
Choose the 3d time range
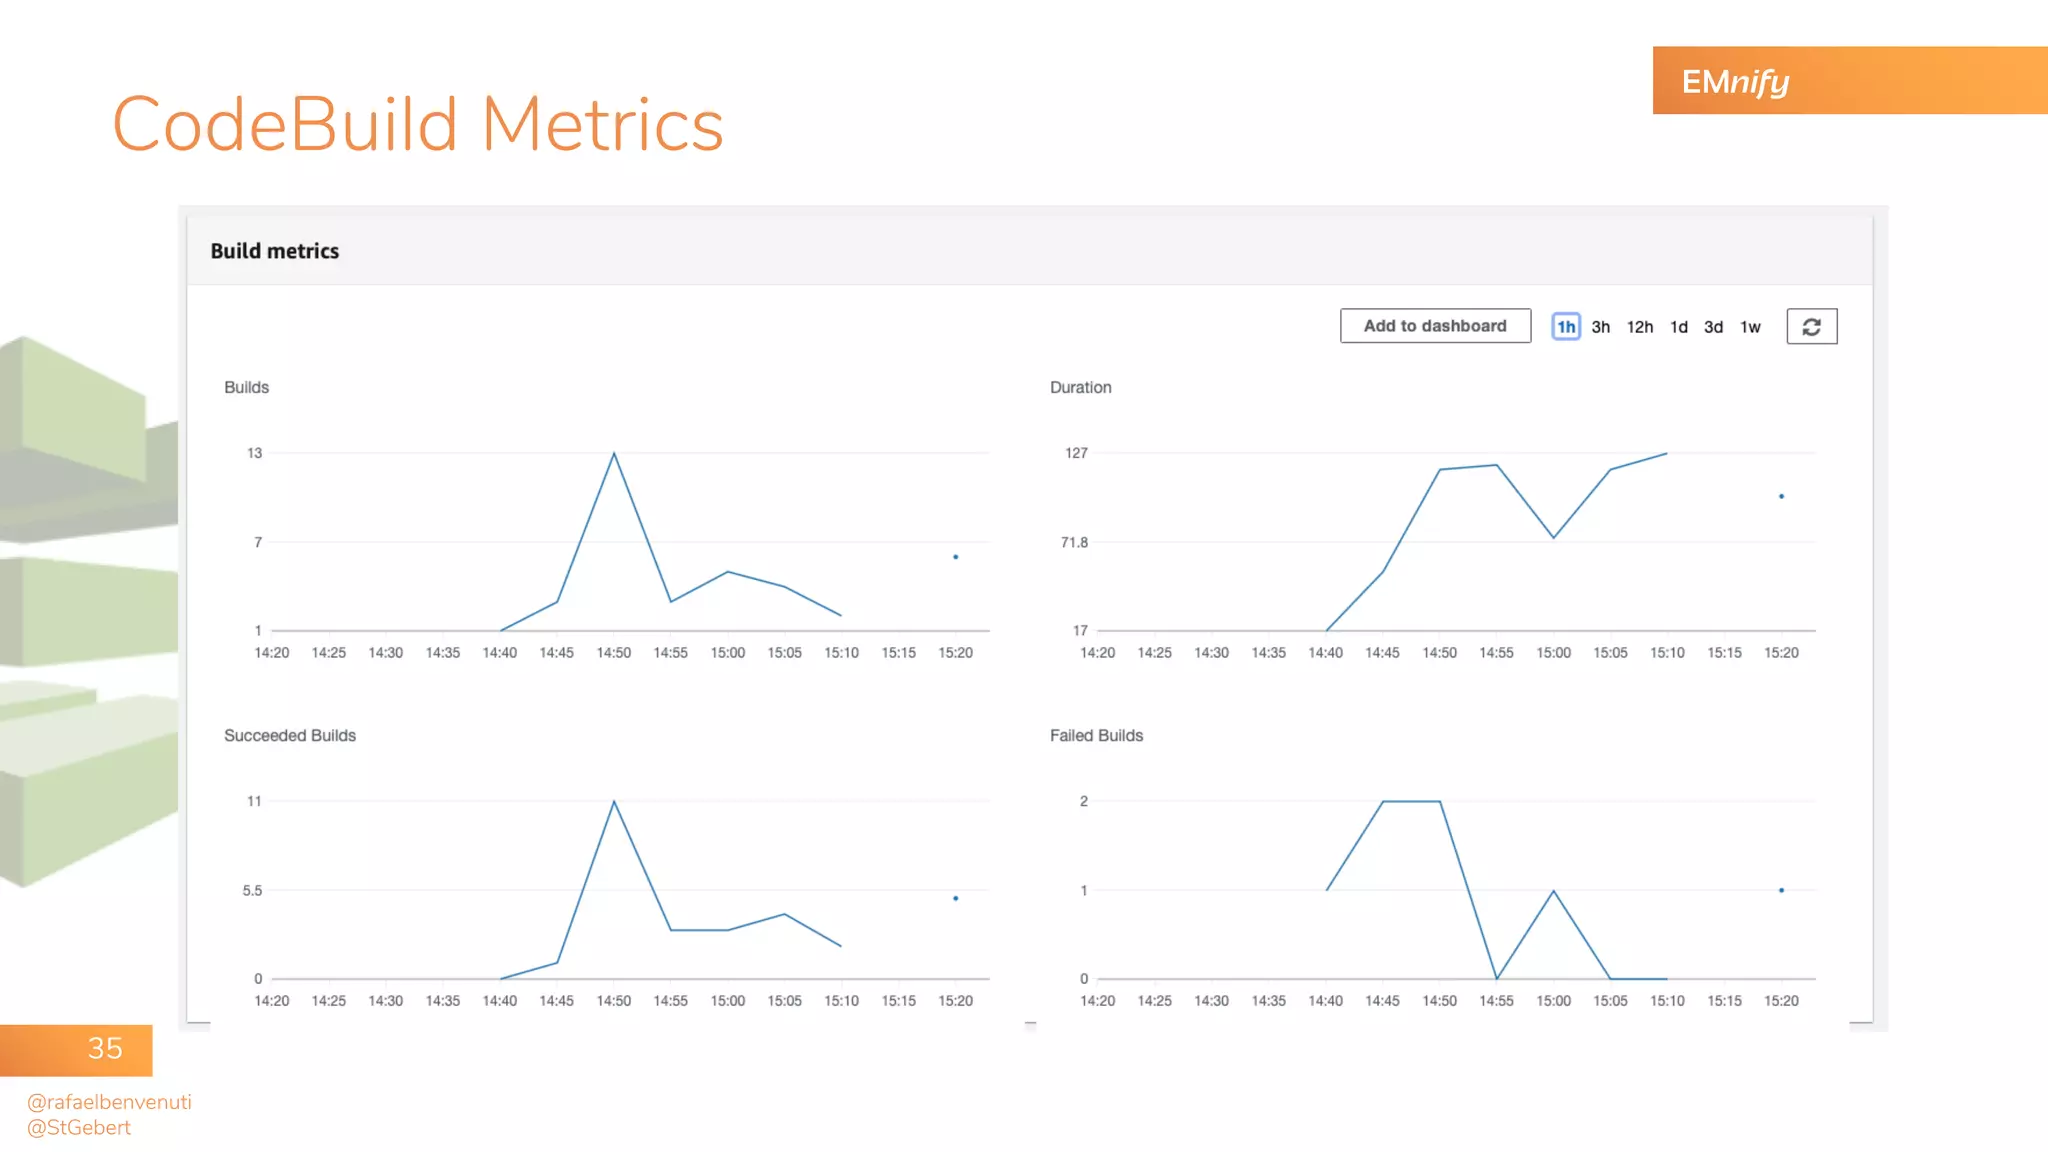[1713, 327]
